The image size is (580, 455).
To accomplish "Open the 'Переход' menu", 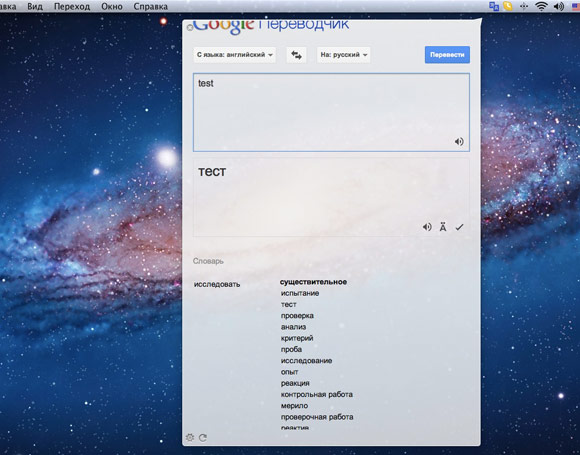I will pyautogui.click(x=72, y=6).
